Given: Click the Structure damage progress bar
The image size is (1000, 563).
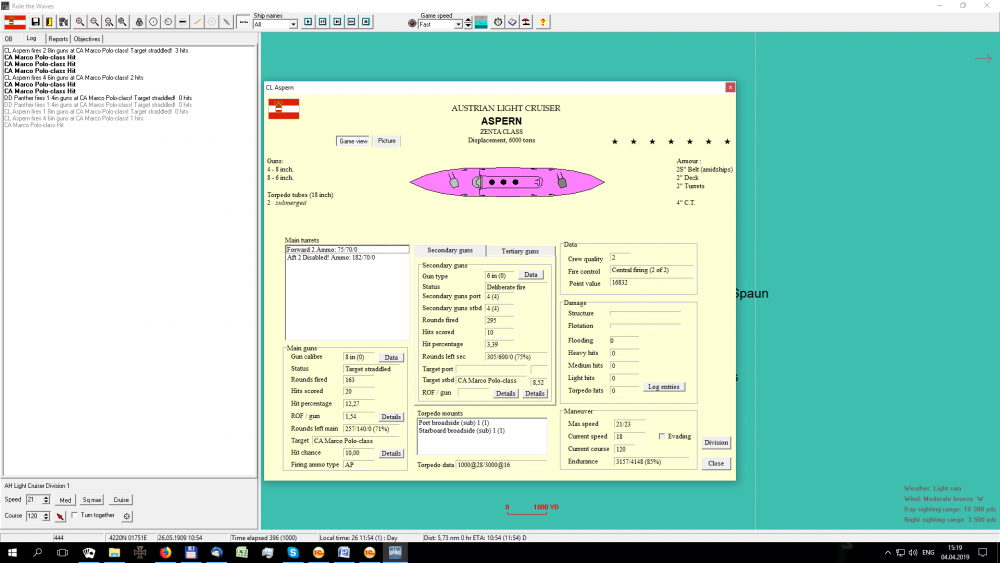Looking at the screenshot, I should coord(645,313).
